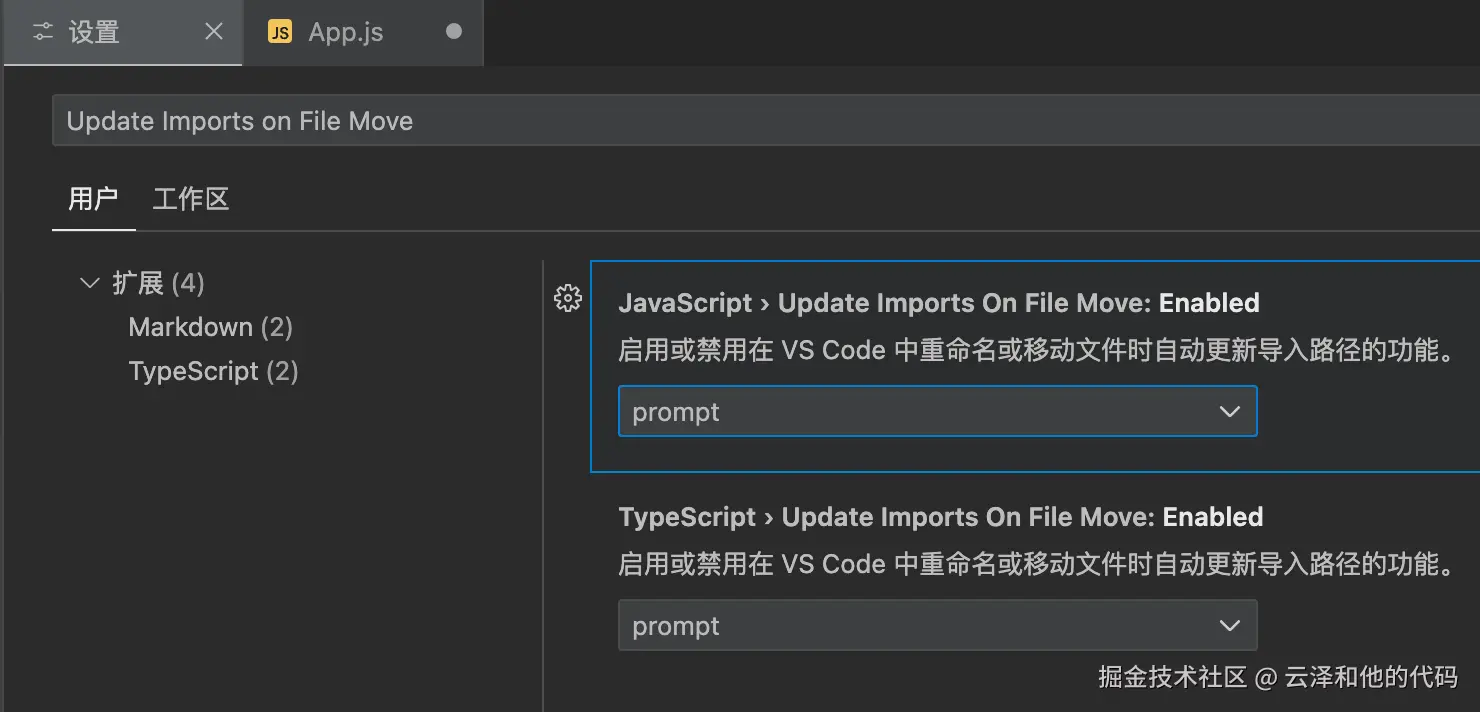The height and width of the screenshot is (712, 1480).
Task: Click the unsaved dot on App.js tab
Action: (454, 32)
